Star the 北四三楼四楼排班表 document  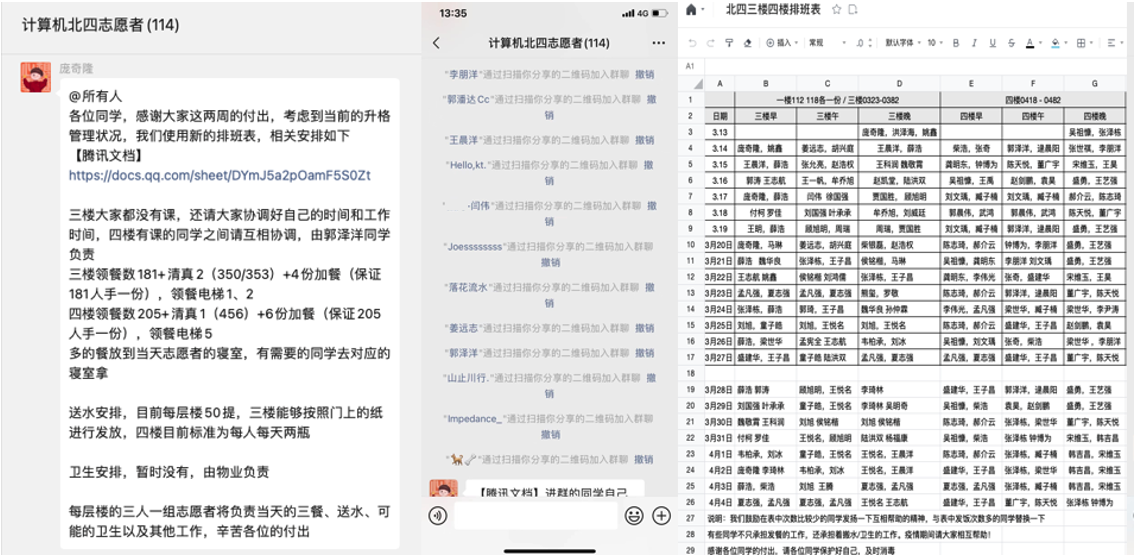836,9
